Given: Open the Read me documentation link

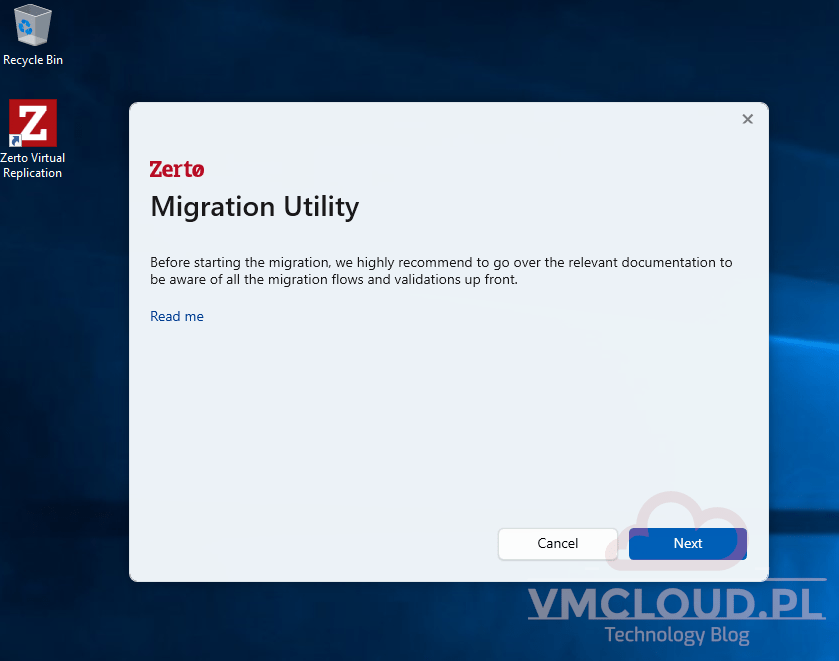Looking at the screenshot, I should pos(177,316).
